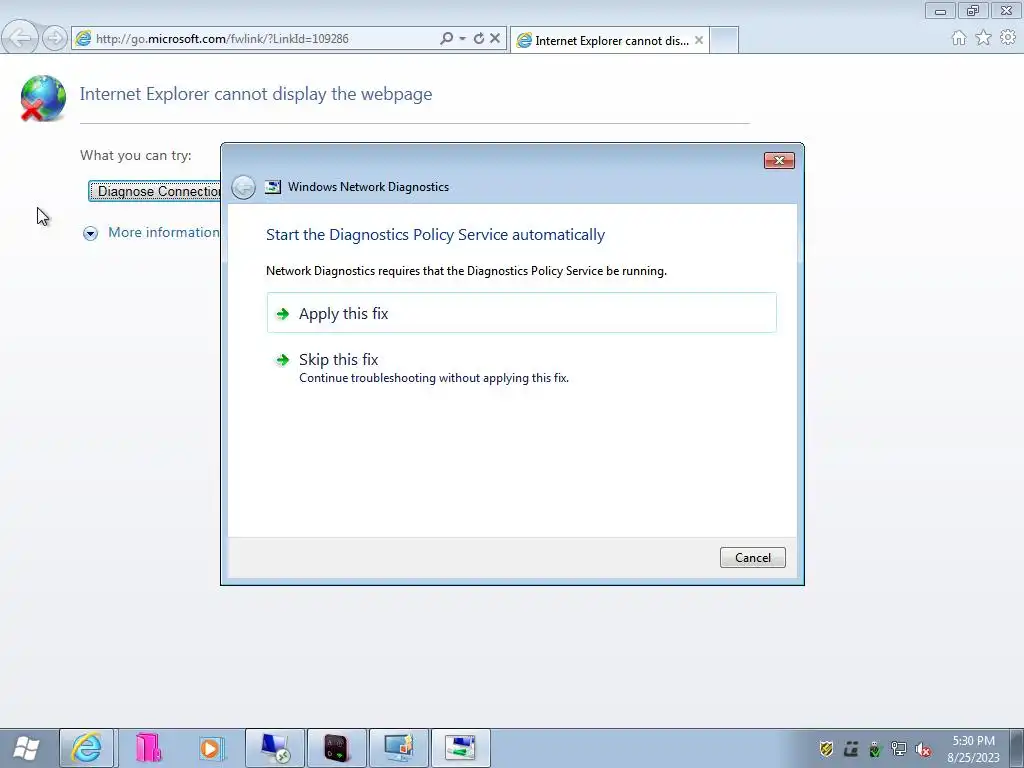1024x768 pixels.
Task: Open the Tools gear menu
Action: [x=1008, y=38]
